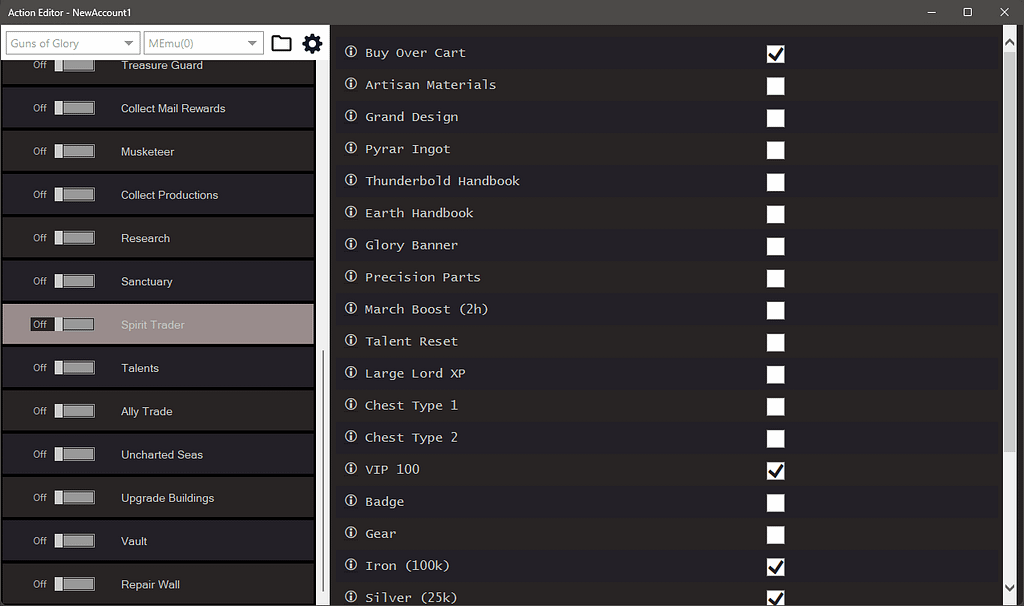
Task: Uncheck the Iron (100k) checkbox
Action: pyautogui.click(x=775, y=566)
